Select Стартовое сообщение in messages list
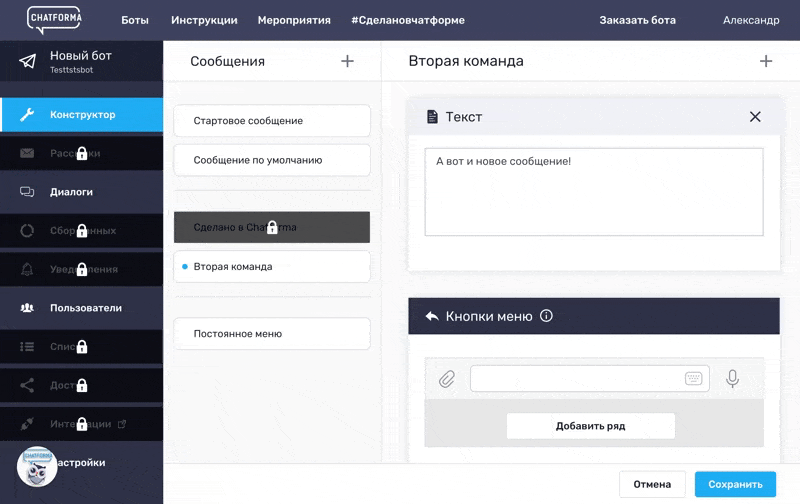 (x=272, y=121)
